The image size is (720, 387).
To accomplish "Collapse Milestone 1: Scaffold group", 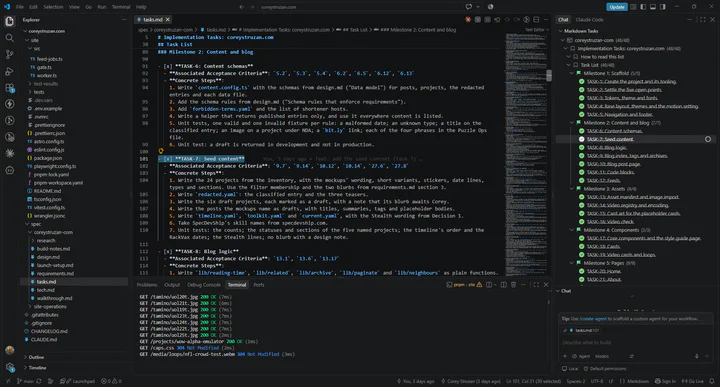I will pyautogui.click(x=572, y=73).
